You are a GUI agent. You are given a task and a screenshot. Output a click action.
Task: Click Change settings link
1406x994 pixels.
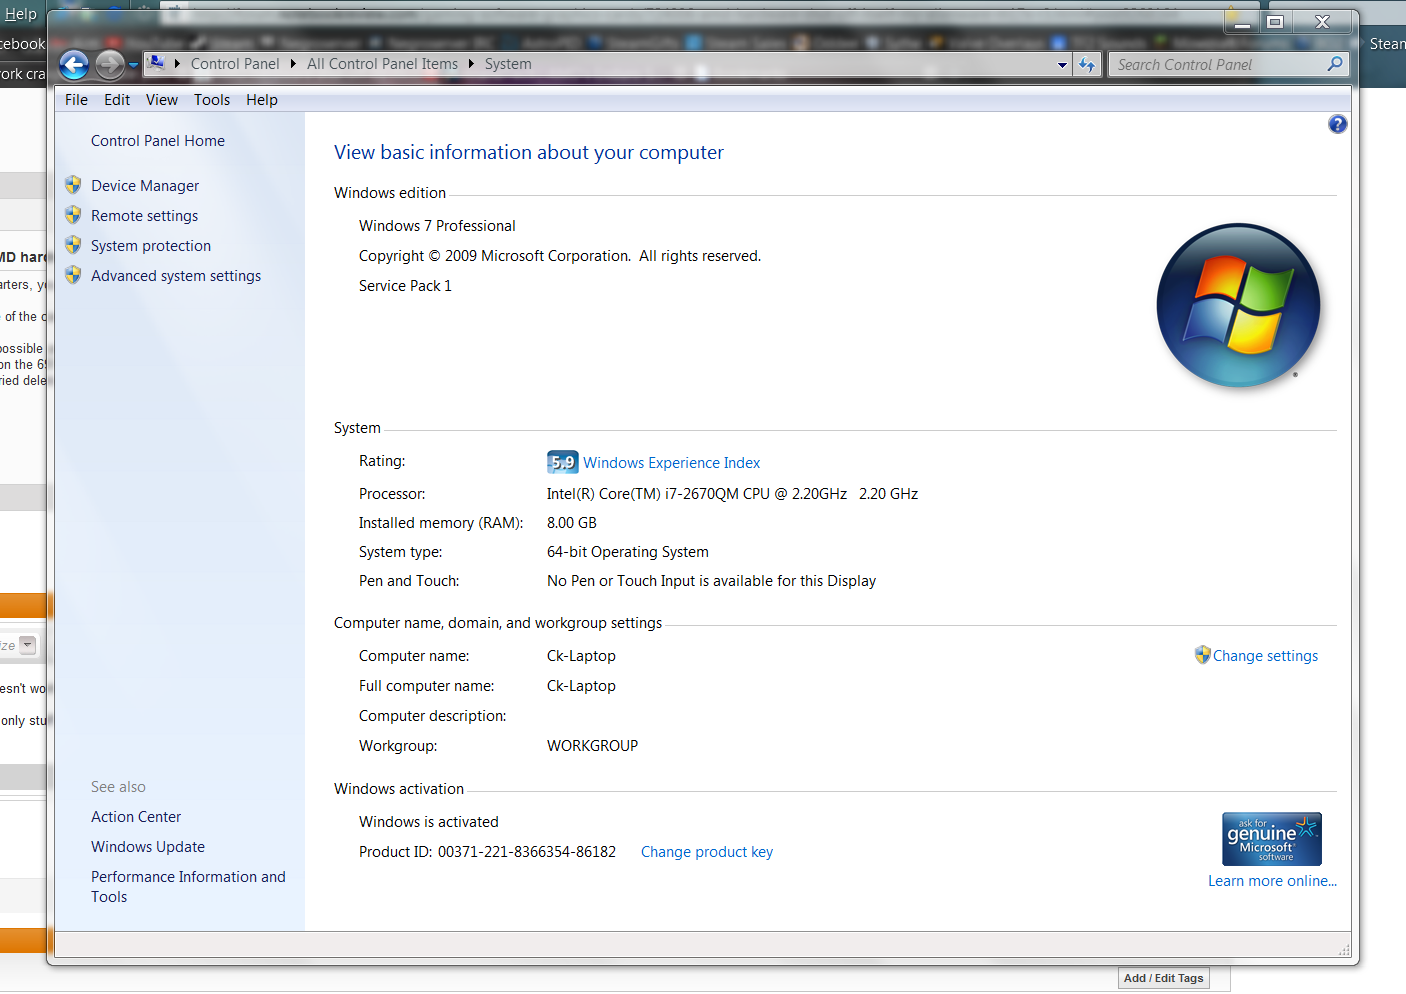tap(1265, 656)
